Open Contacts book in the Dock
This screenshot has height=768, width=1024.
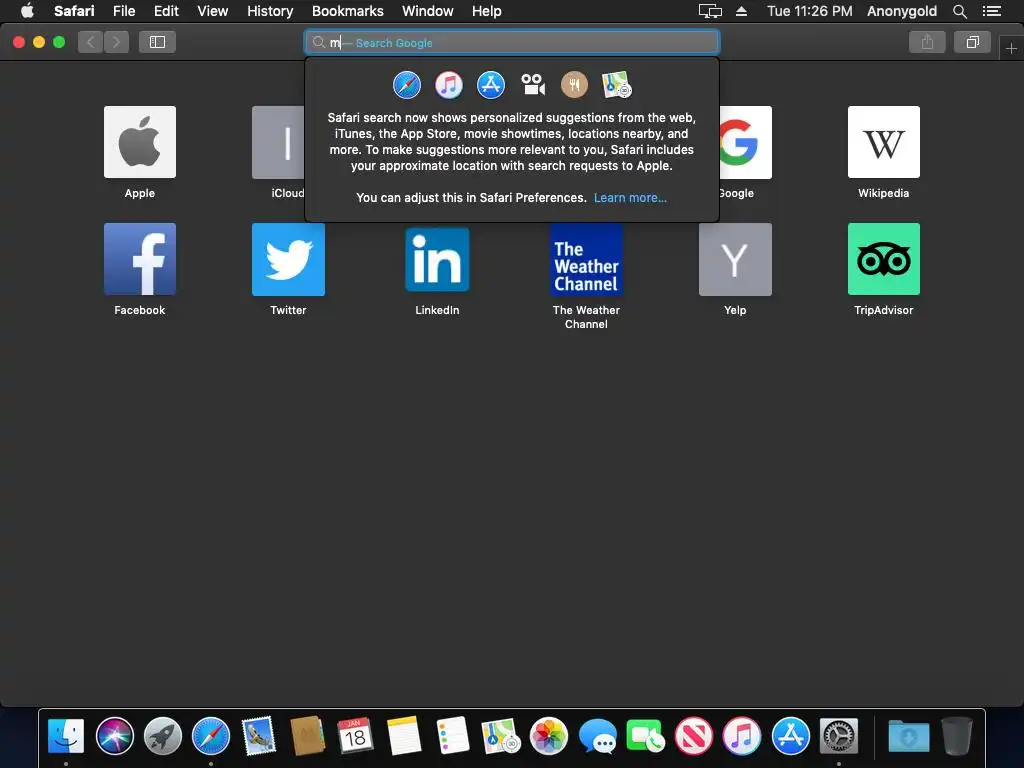click(308, 736)
